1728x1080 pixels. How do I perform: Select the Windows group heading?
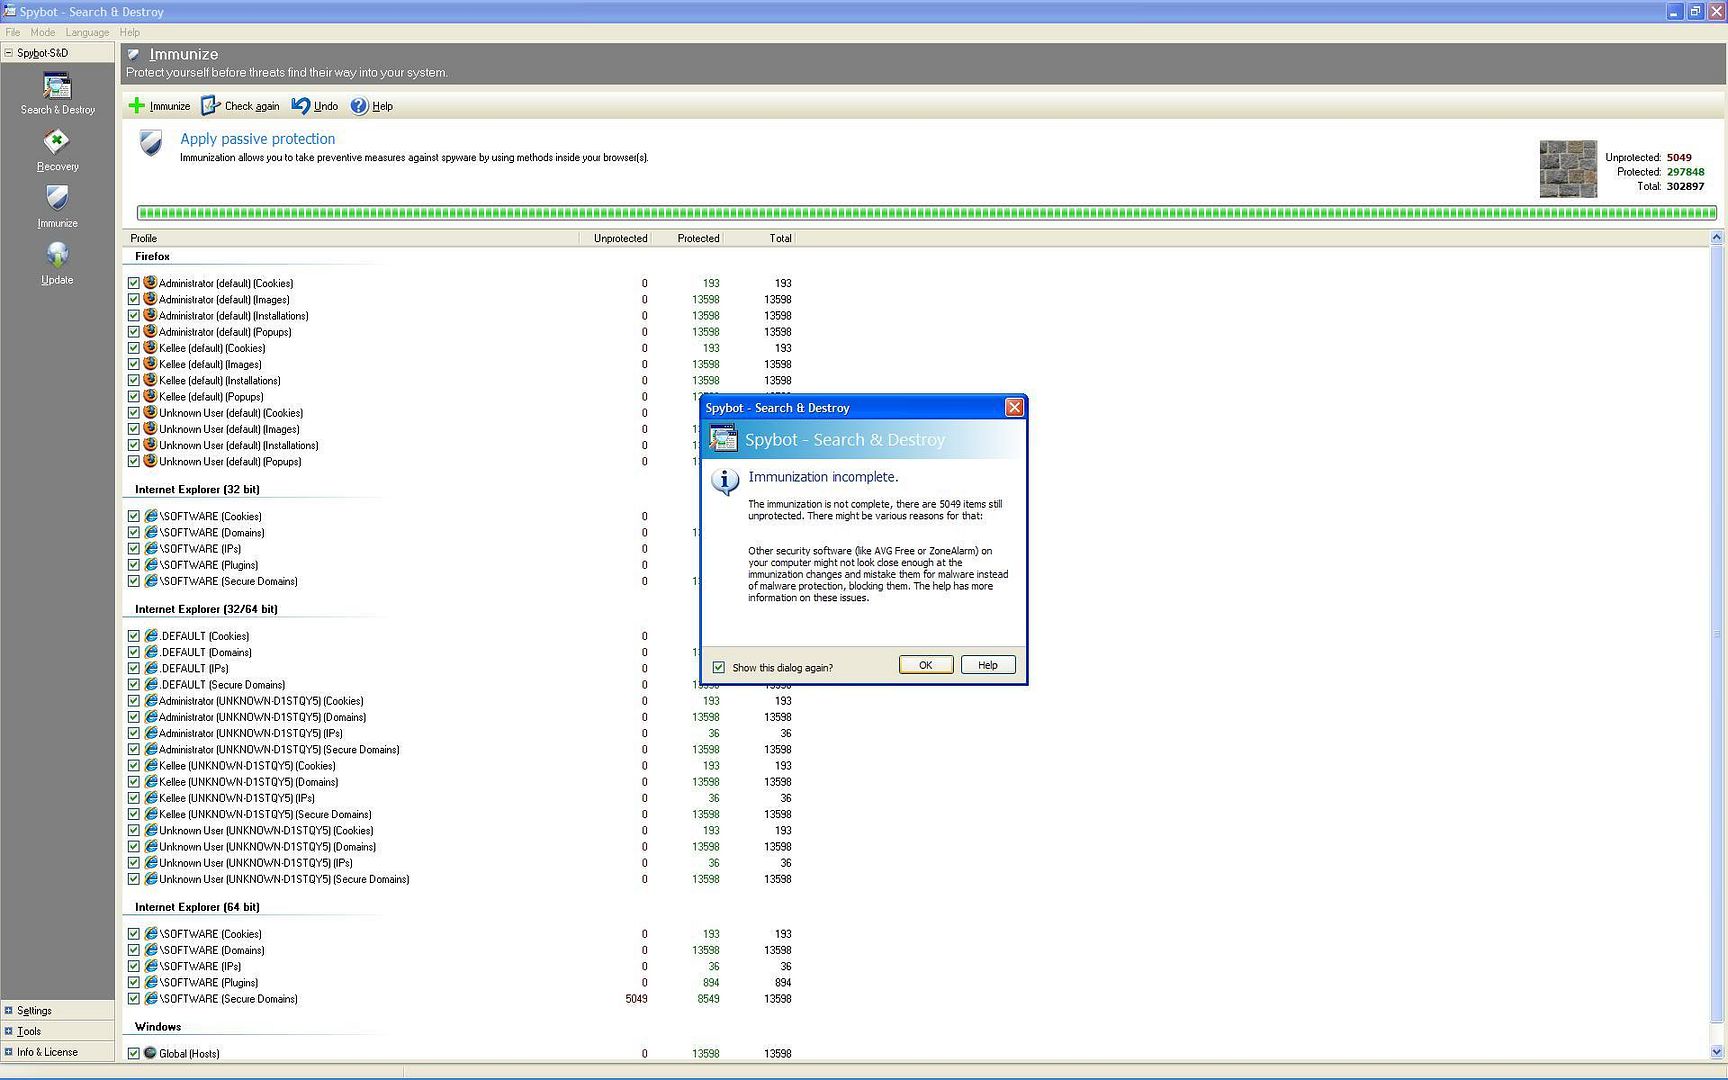[158, 1027]
